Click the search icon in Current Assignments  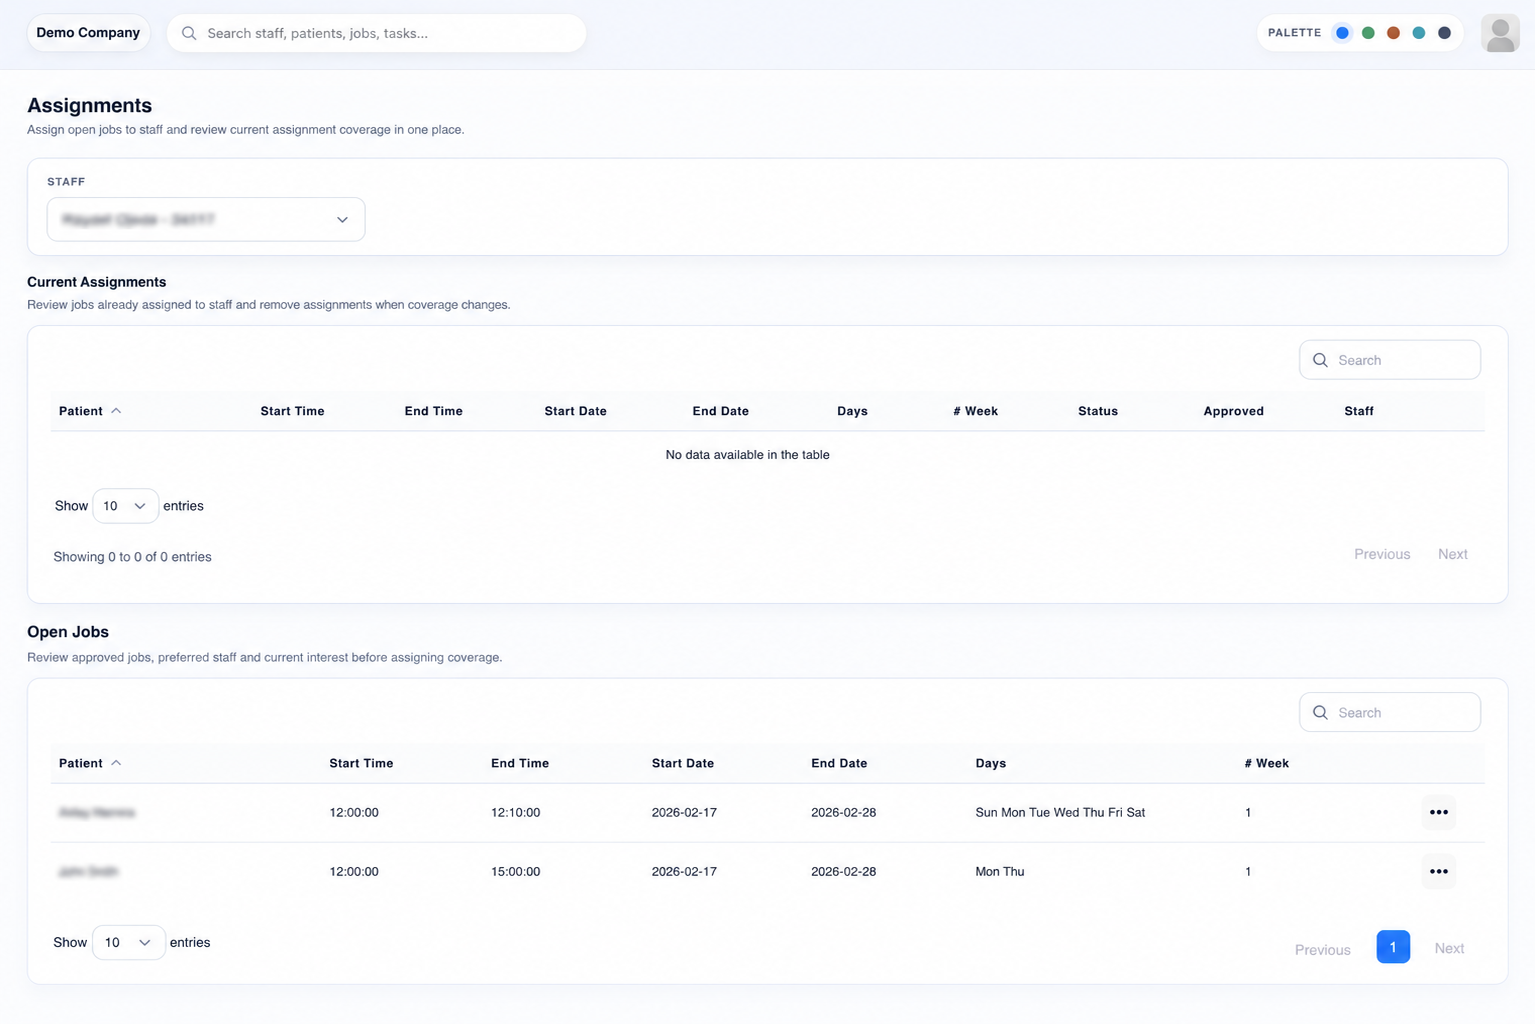1320,360
